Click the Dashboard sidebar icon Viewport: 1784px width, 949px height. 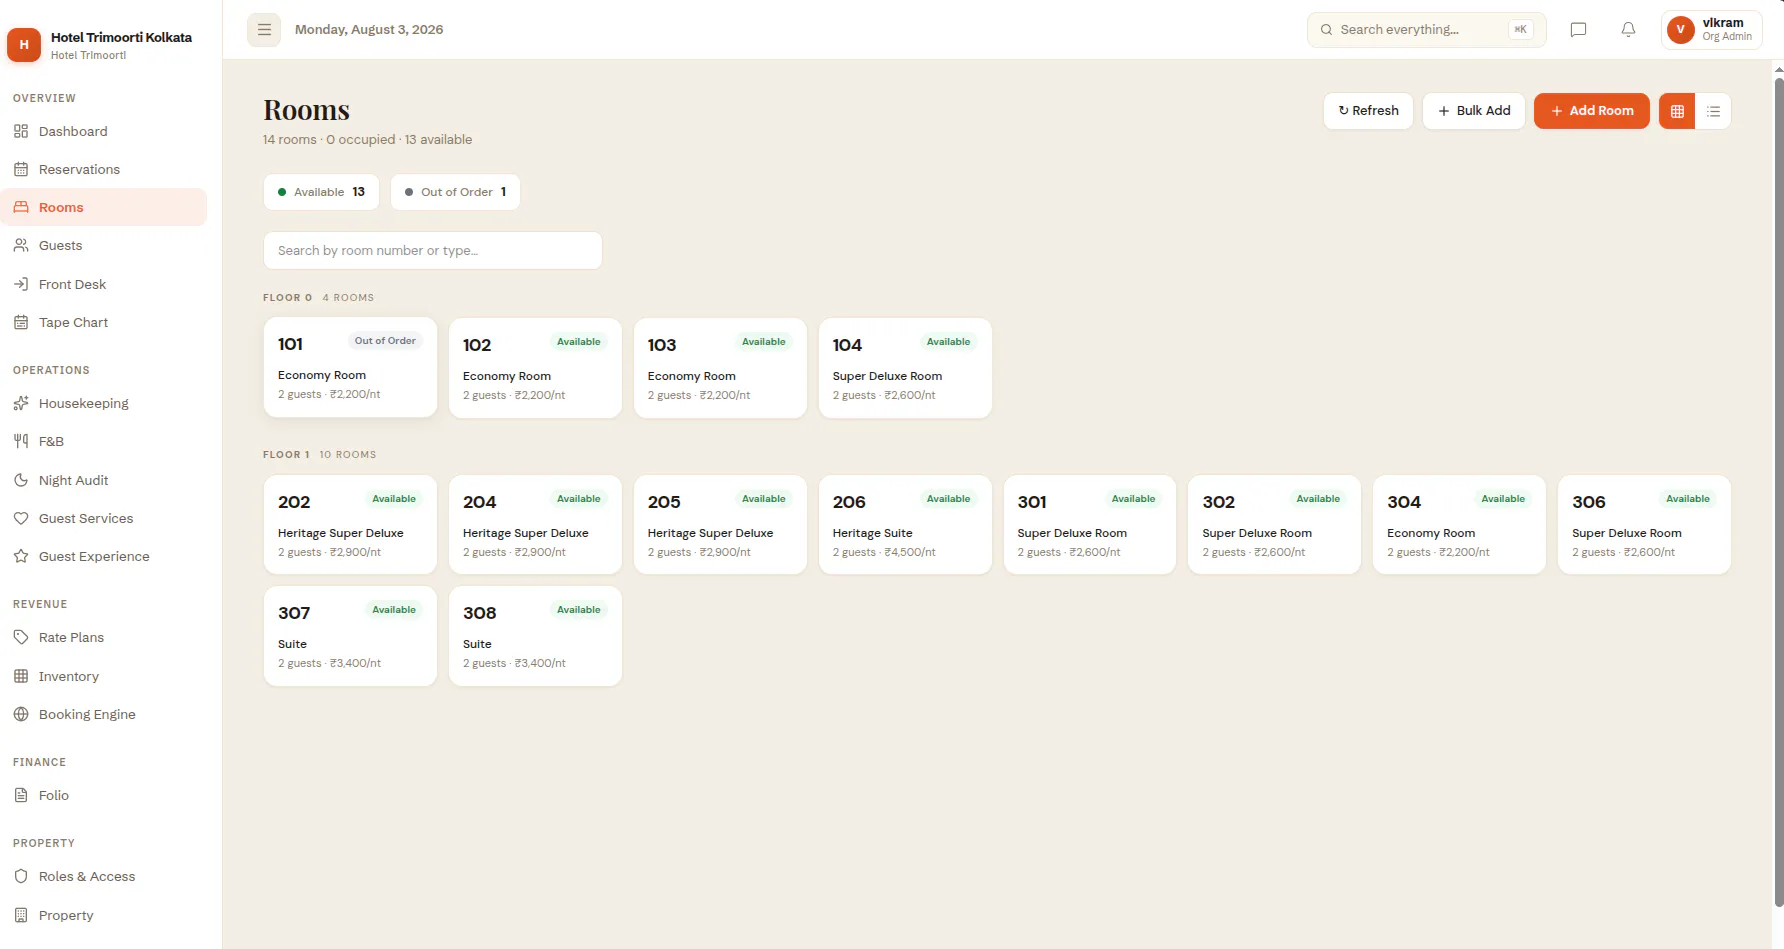pyautogui.click(x=21, y=131)
